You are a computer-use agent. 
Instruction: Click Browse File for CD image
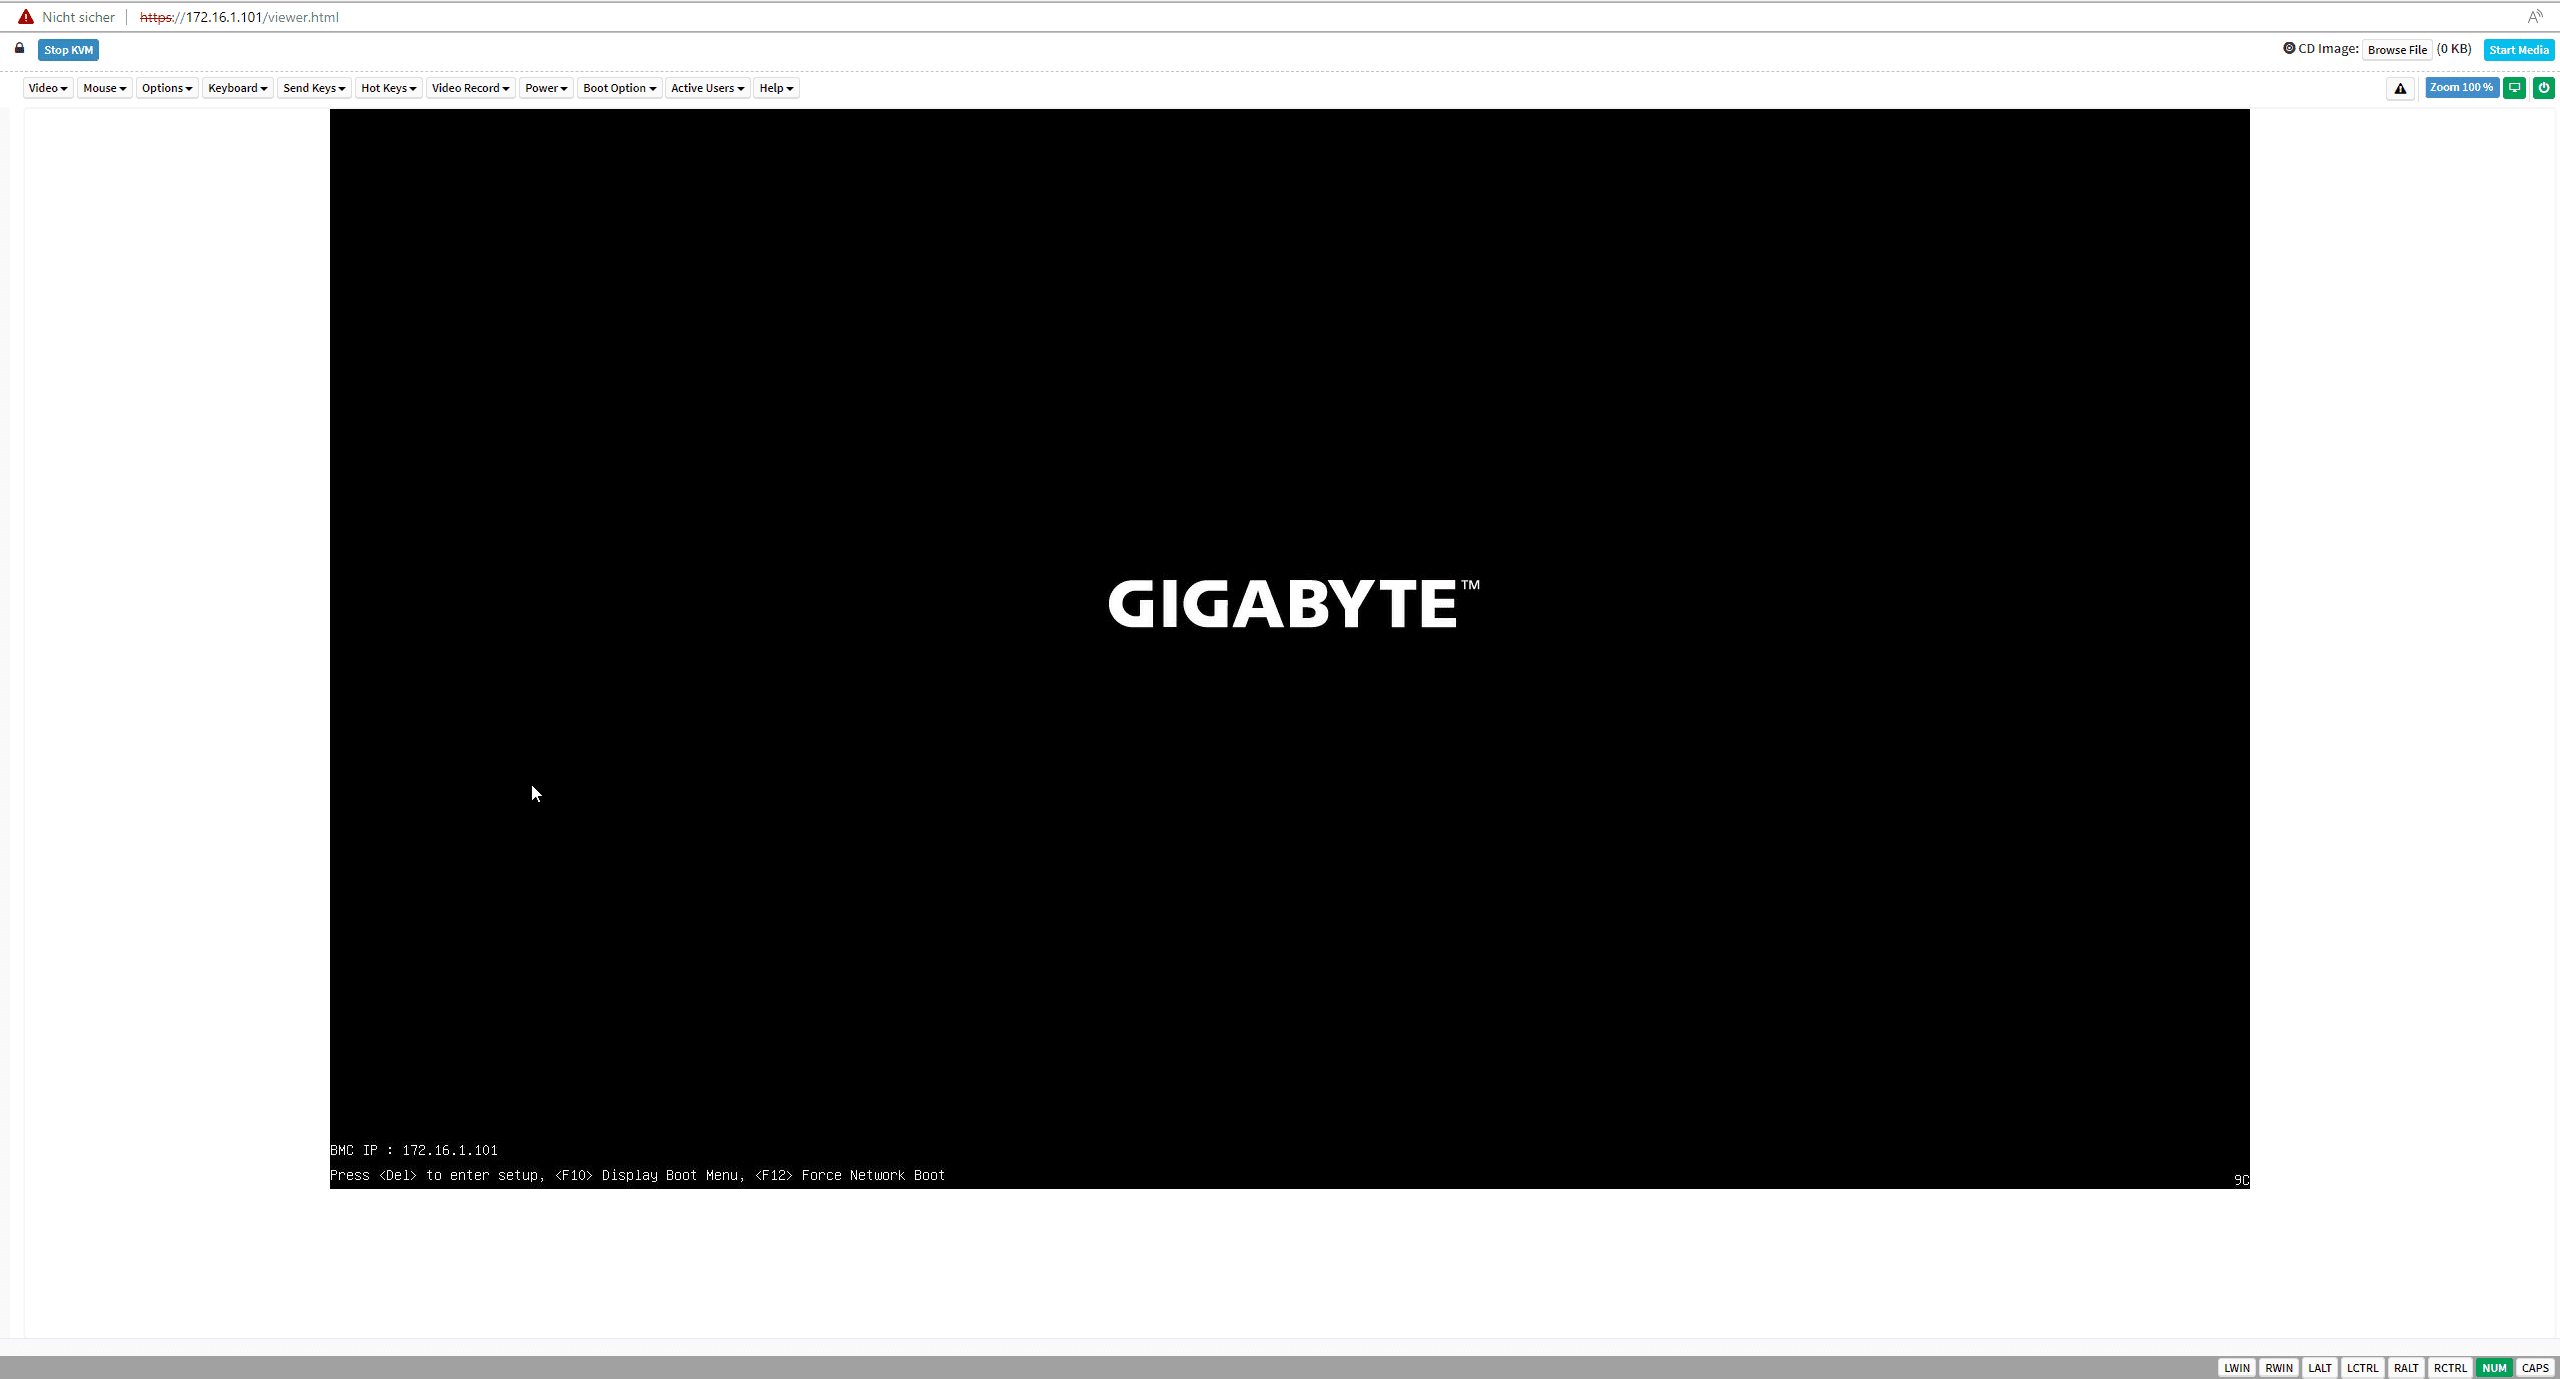click(2397, 50)
